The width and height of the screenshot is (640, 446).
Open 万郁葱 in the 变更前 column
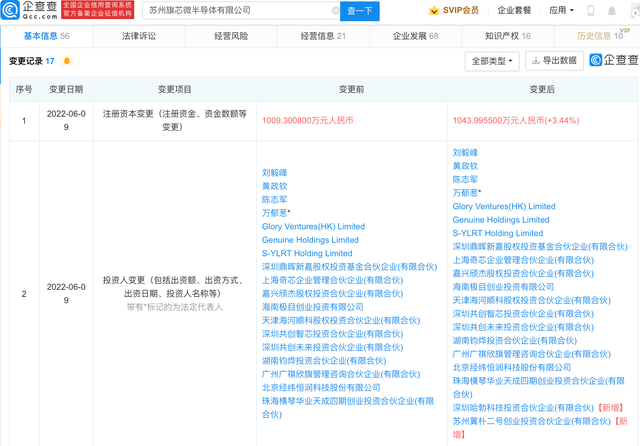tap(275, 213)
